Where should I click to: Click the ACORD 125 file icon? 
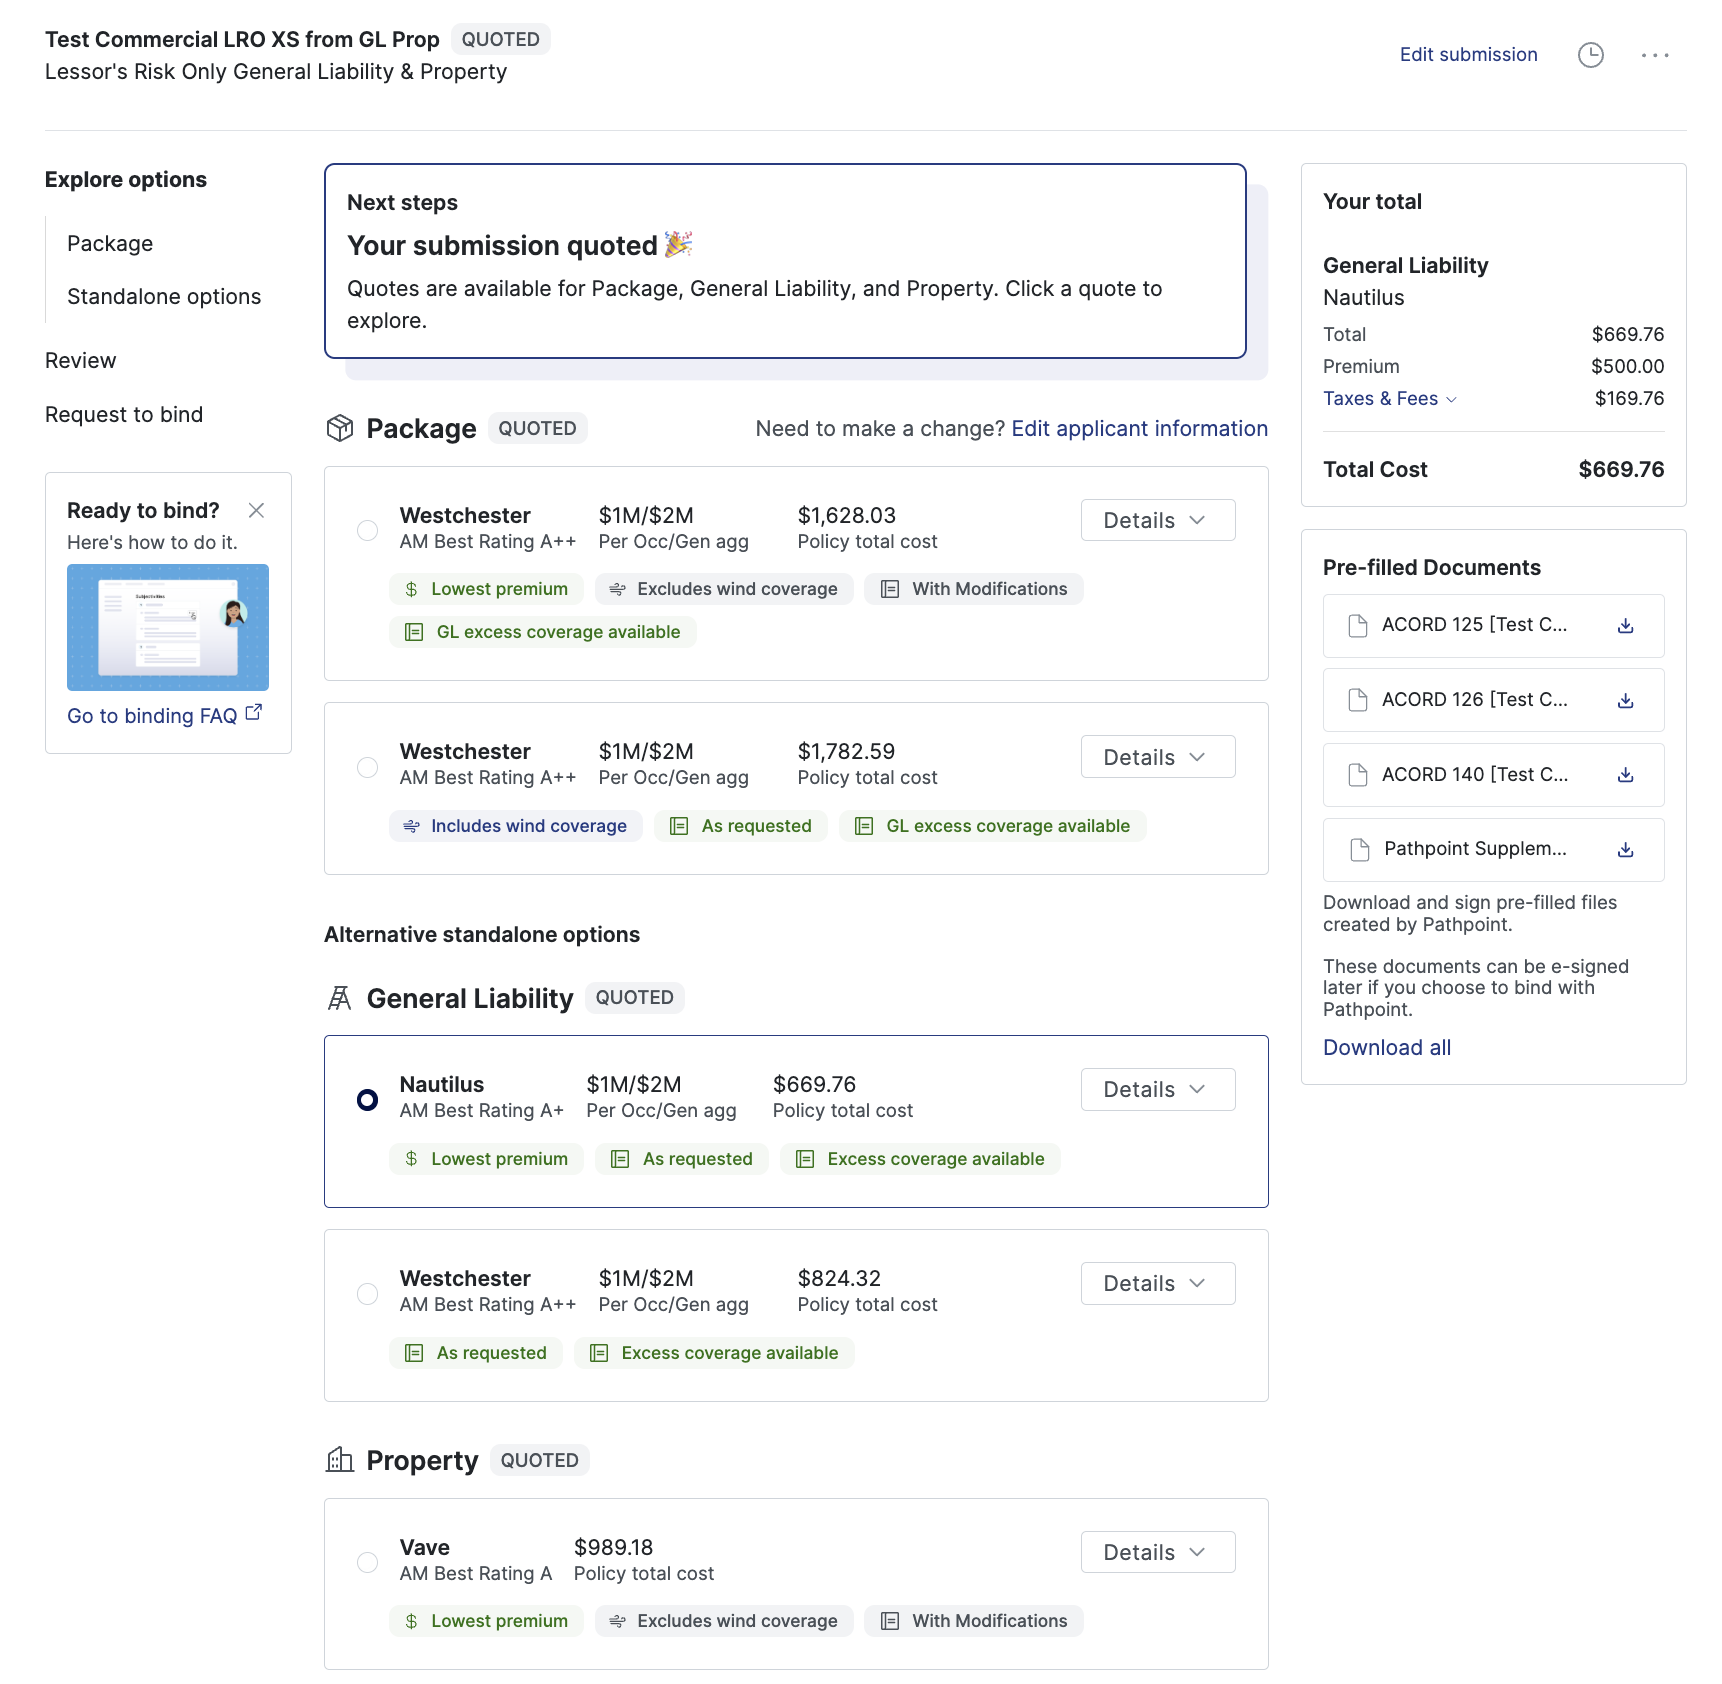click(1358, 626)
